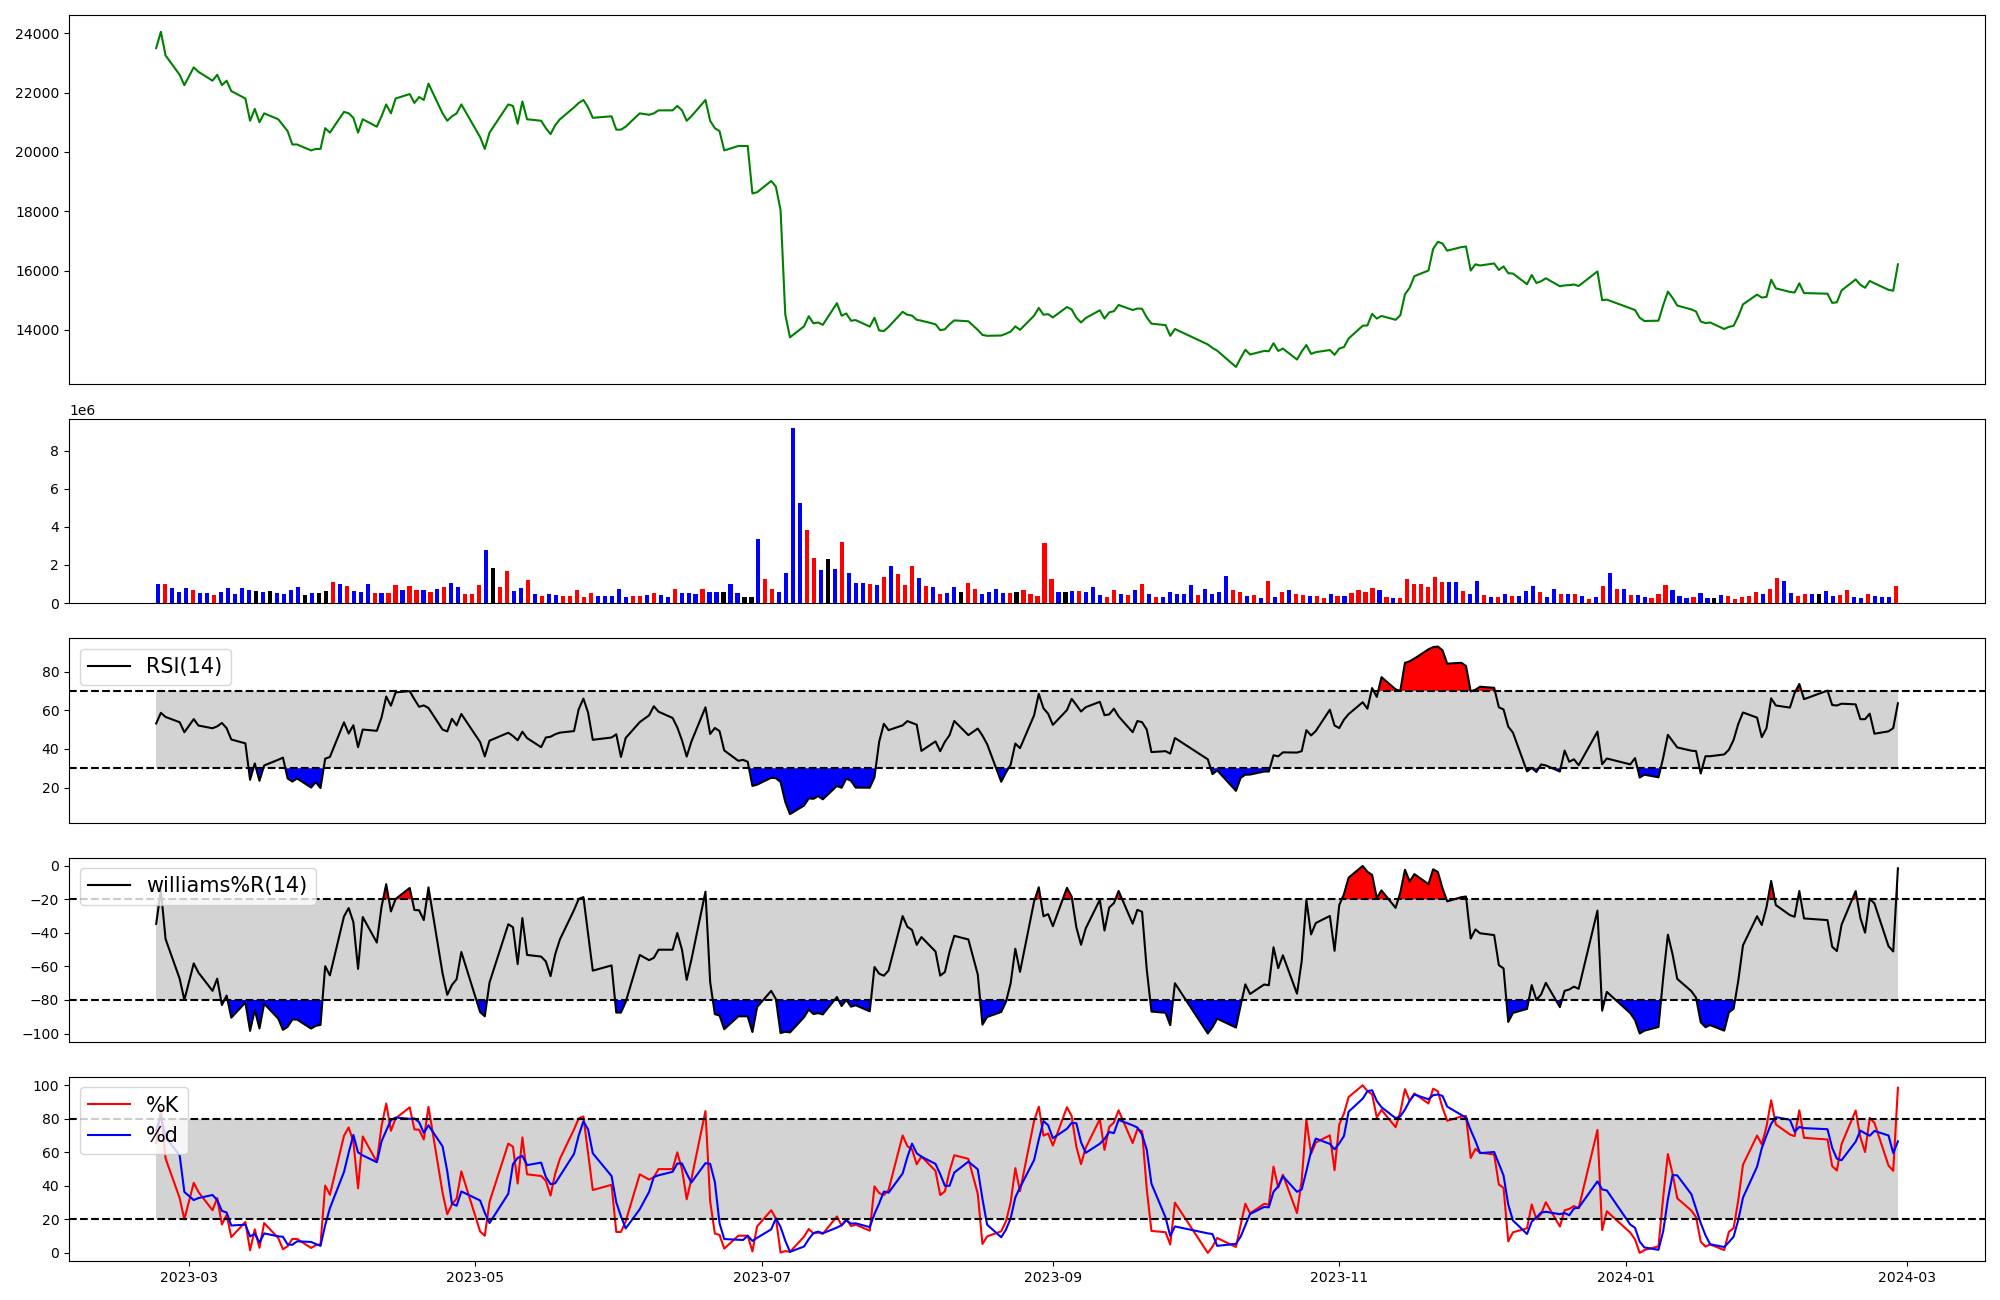Click the 2024-01 x-axis tick label

1626,1277
